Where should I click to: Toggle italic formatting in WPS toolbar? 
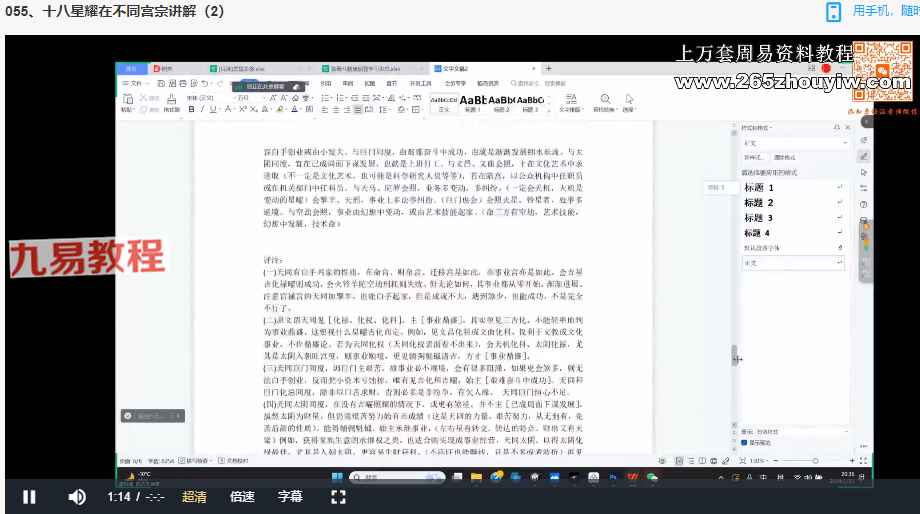[x=201, y=109]
